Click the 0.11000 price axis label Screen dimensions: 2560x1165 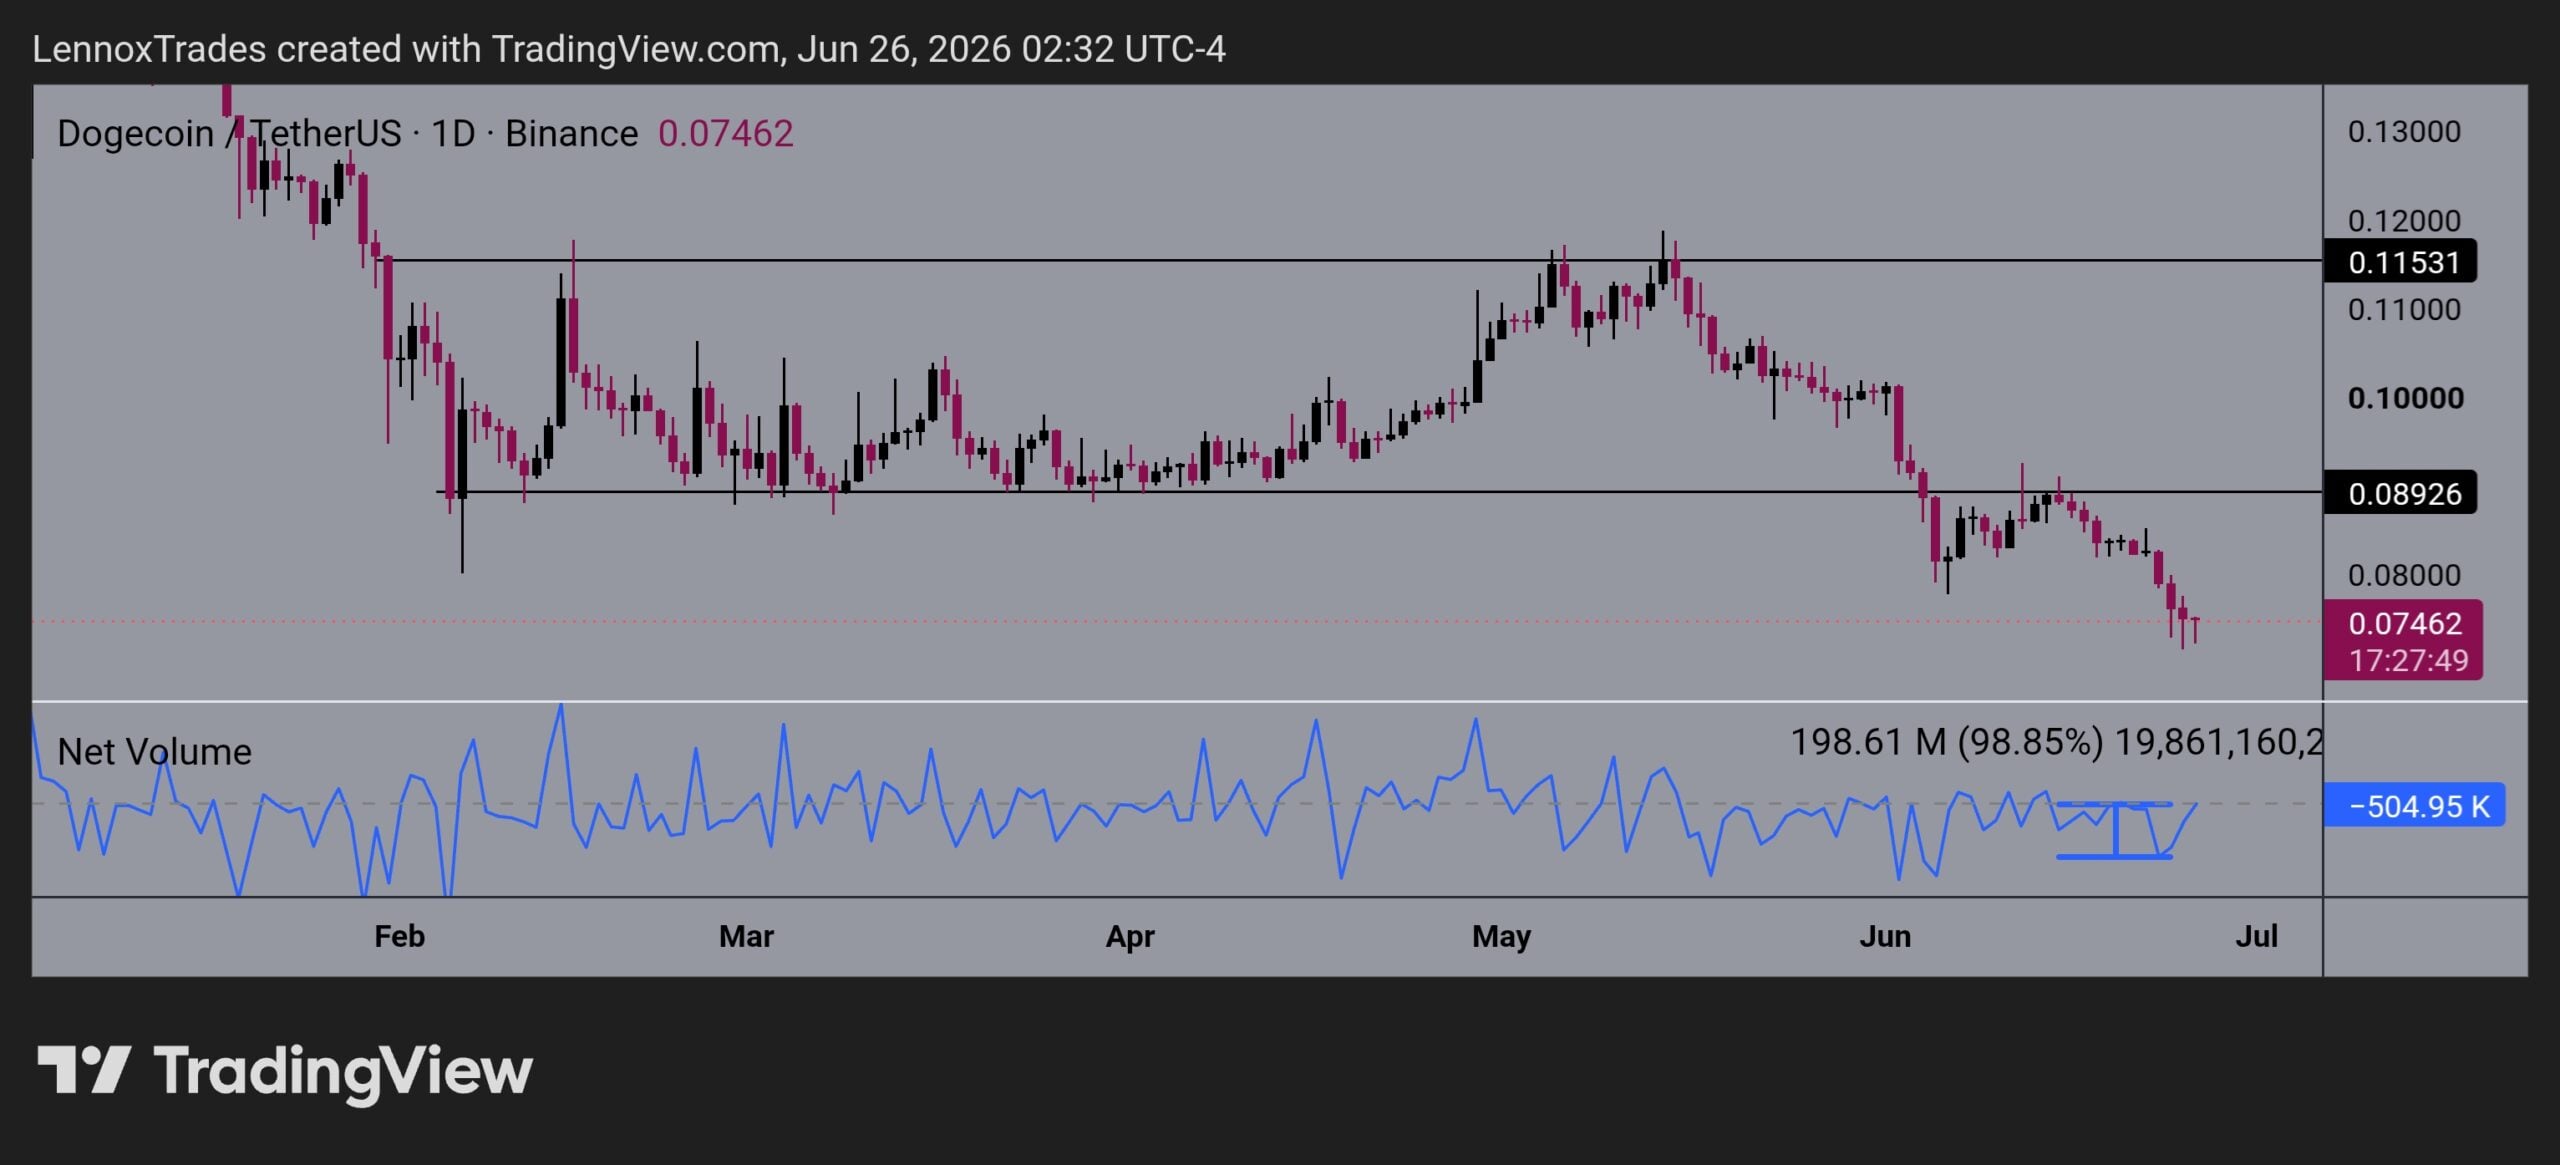[2404, 309]
